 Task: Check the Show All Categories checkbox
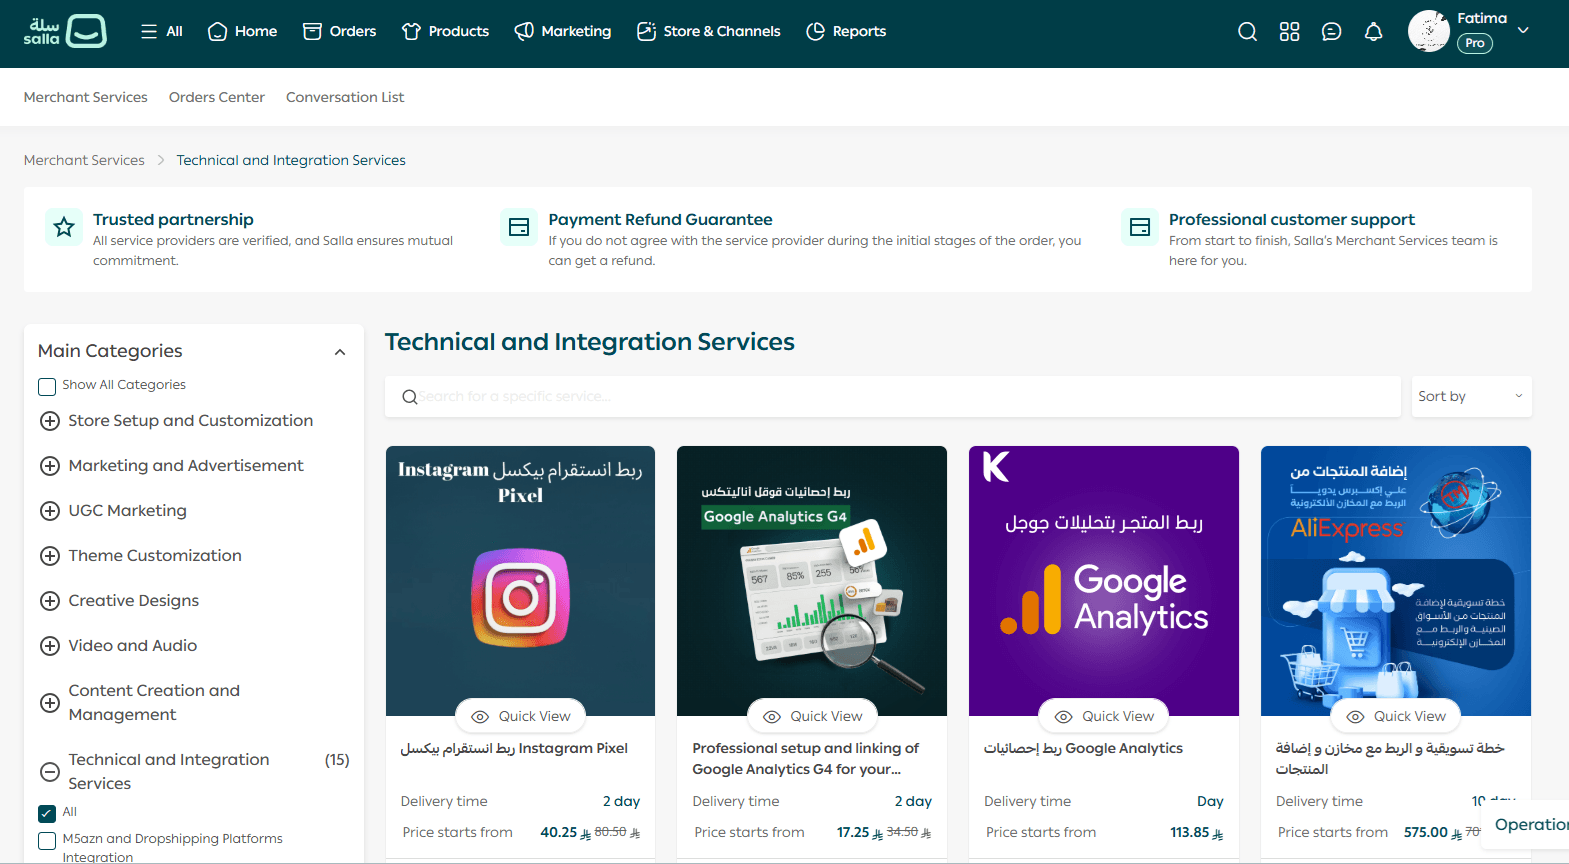pos(47,386)
